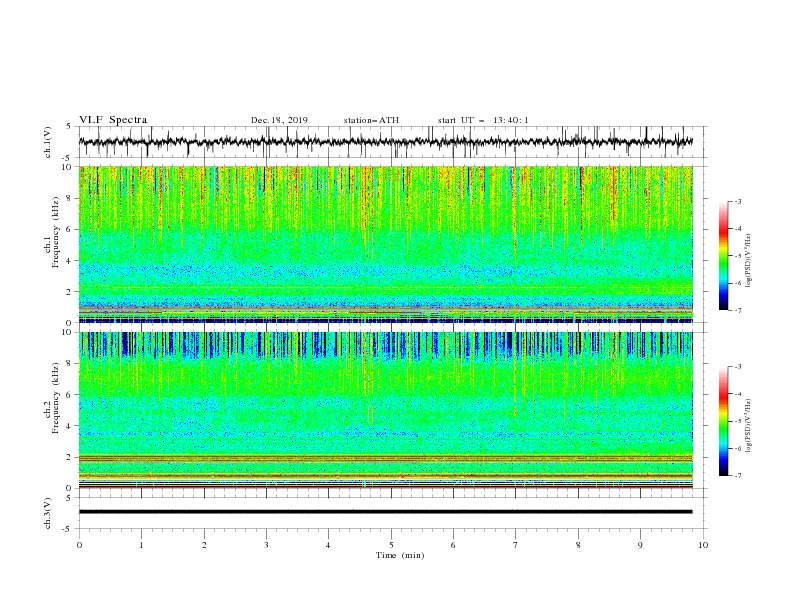
Task: Click the "6" kHz tick on the ch.1 axis
Action: [x=70, y=230]
